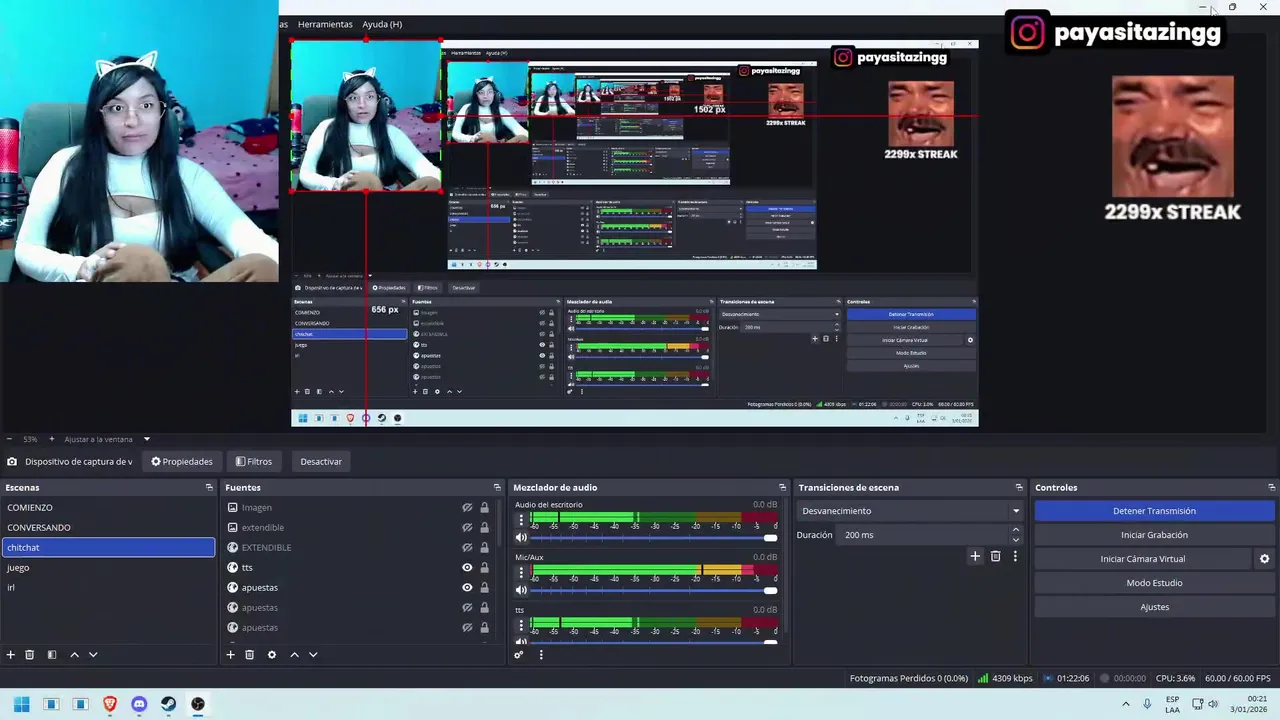Open source Filtros button
The image size is (1280, 720).
click(x=254, y=462)
